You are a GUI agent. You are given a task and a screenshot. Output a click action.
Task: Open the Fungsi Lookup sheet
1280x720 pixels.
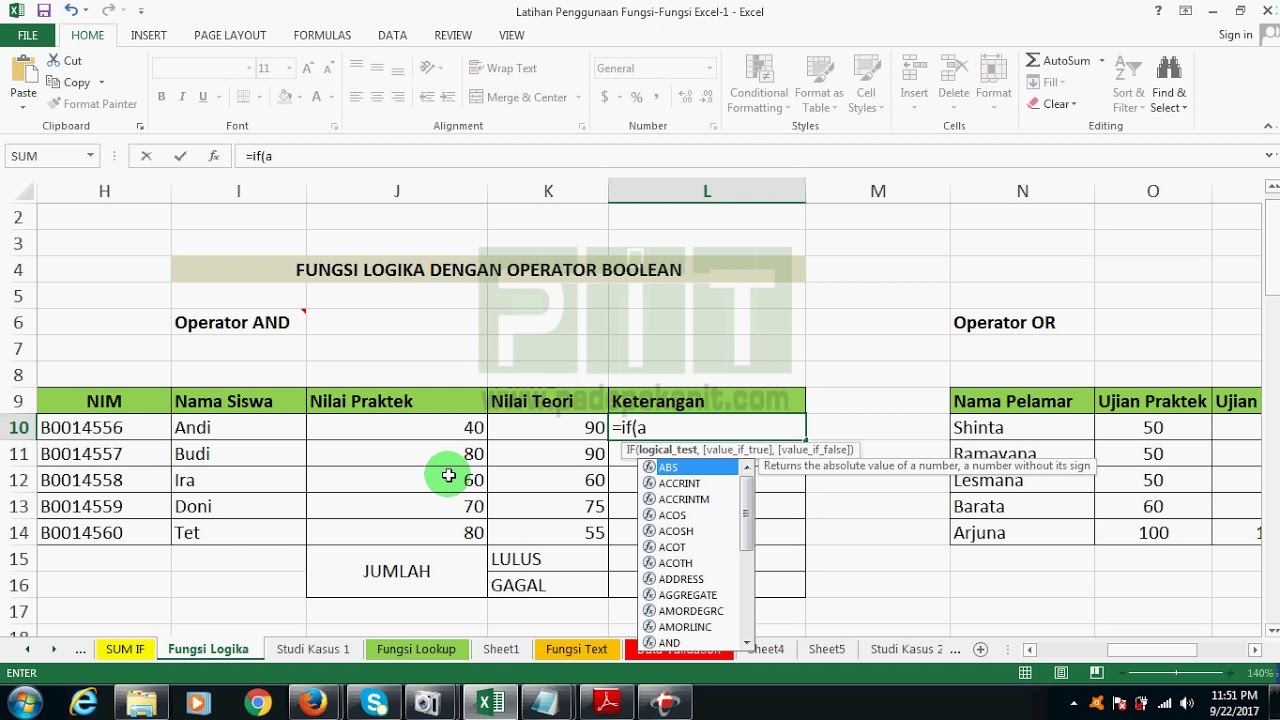pos(416,649)
